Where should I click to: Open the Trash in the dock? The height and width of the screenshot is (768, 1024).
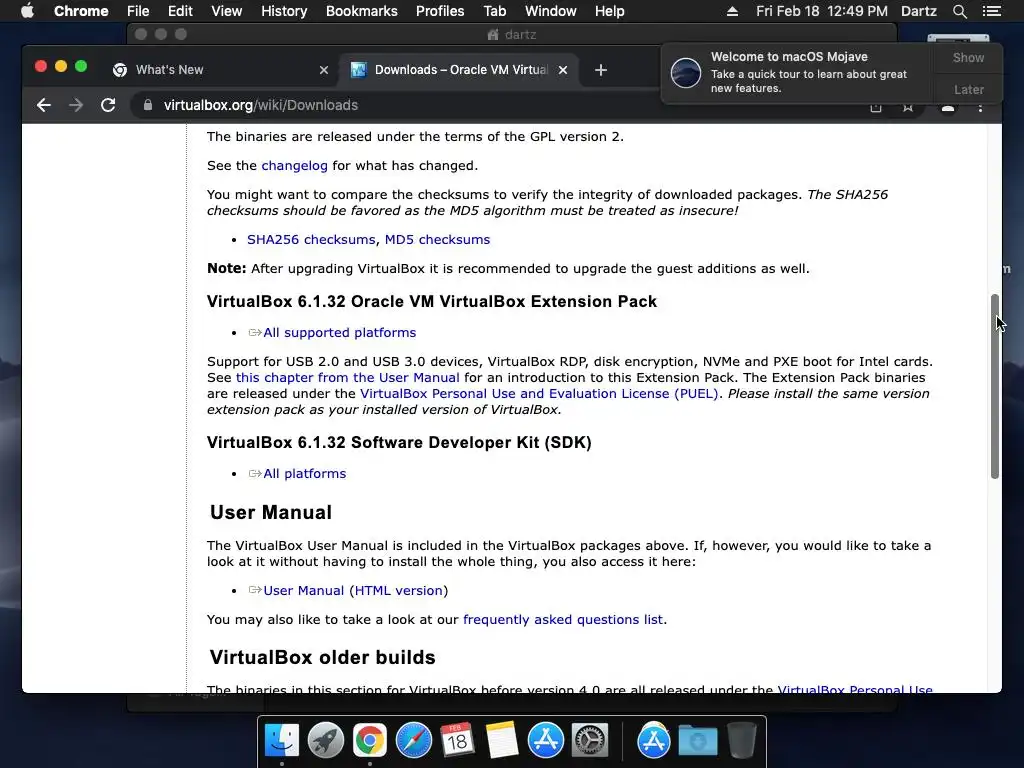[x=742, y=741]
